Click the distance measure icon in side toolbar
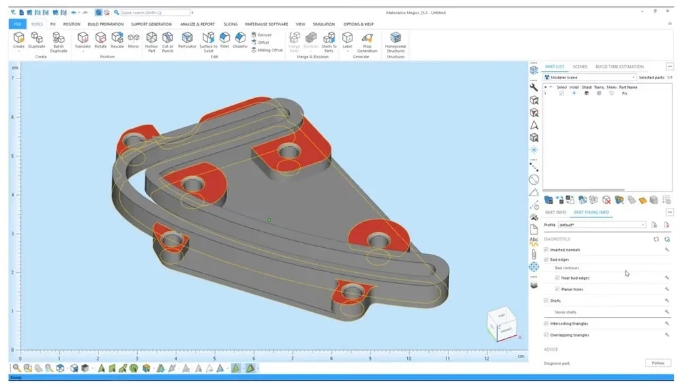Image resolution: width=679 pixels, height=387 pixels. pos(534,167)
